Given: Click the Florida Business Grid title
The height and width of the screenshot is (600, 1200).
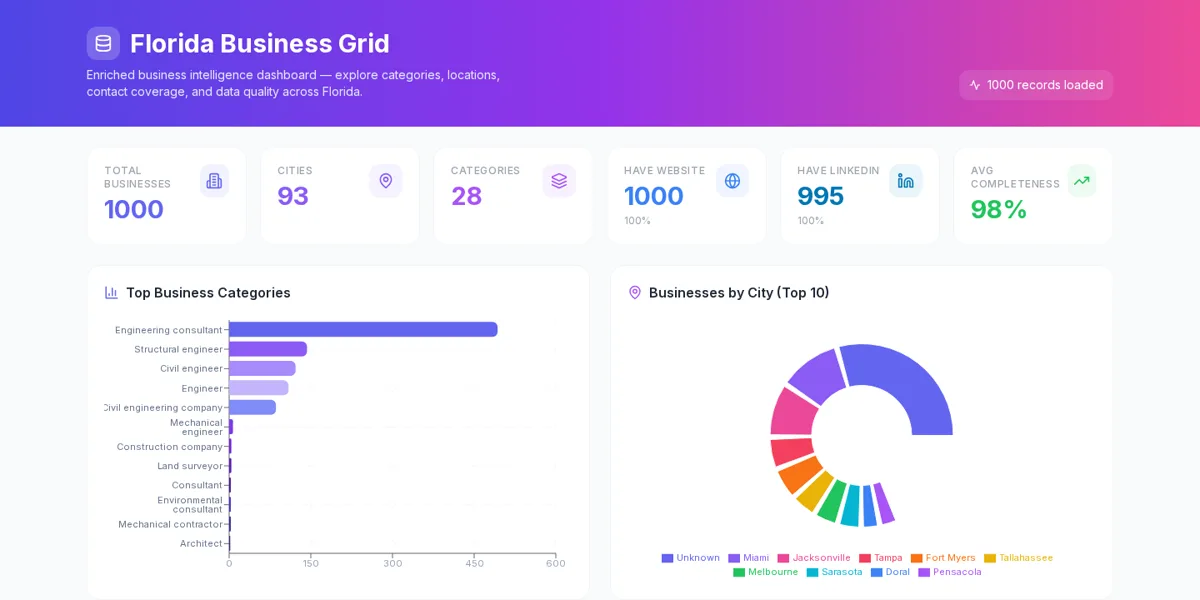Looking at the screenshot, I should pyautogui.click(x=260, y=43).
